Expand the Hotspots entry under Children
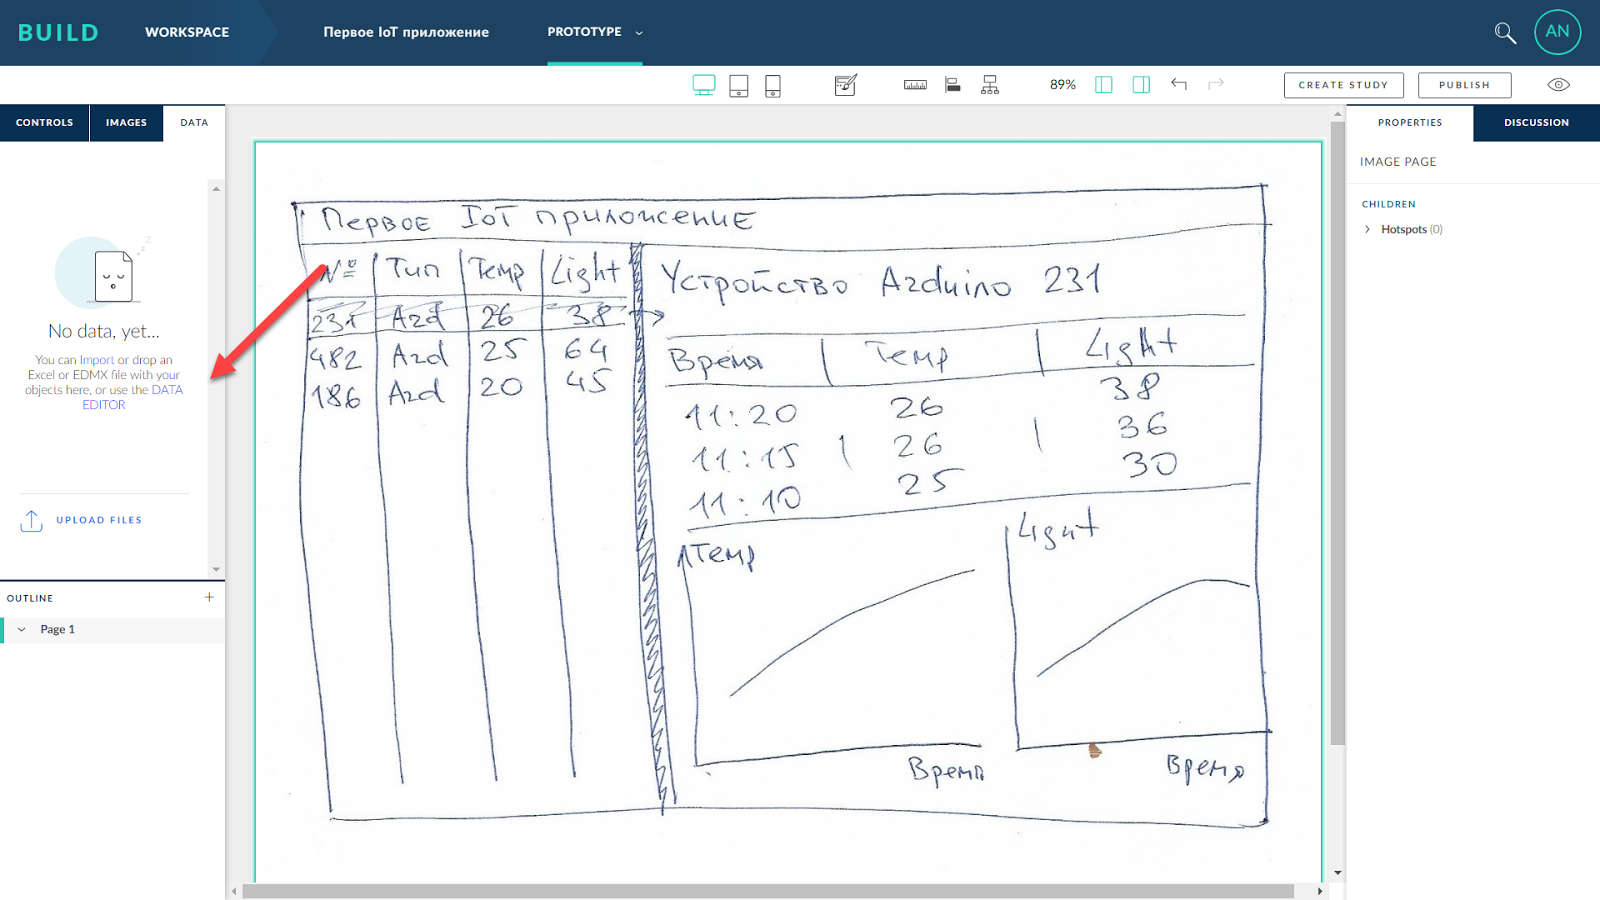This screenshot has height=900, width=1600. pos(1367,229)
